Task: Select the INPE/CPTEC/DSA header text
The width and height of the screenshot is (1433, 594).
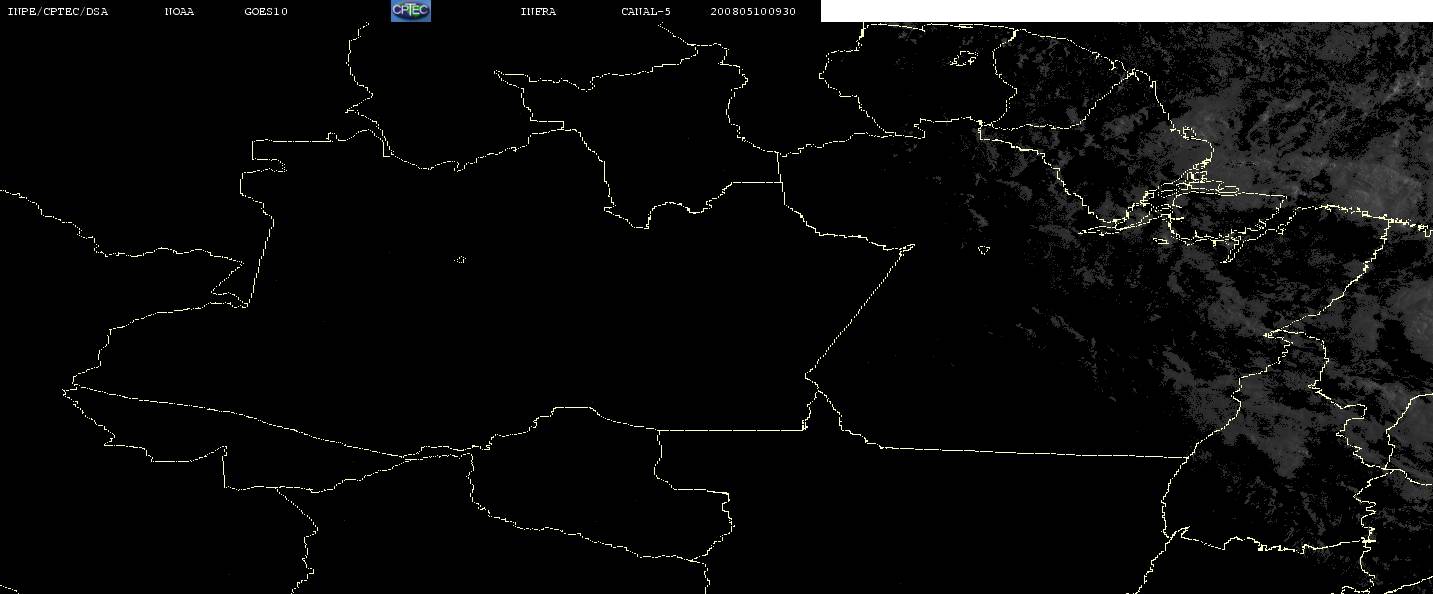Action: pos(58,12)
